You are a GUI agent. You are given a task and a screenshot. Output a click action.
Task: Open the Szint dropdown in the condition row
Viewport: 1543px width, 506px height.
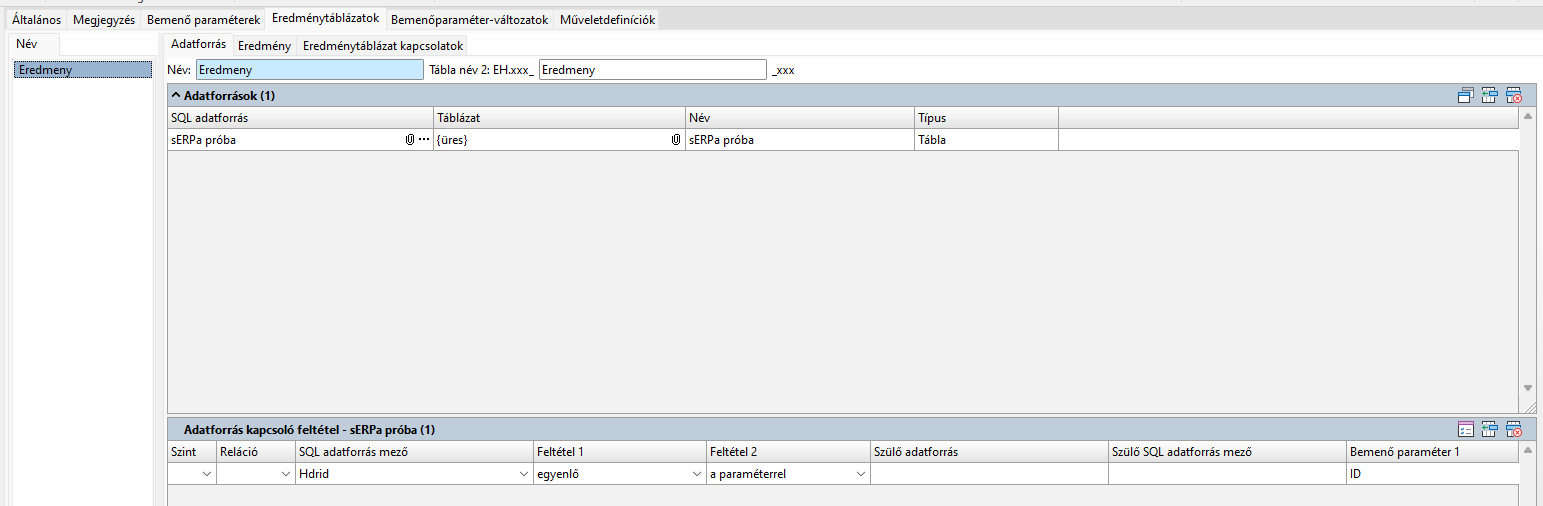pyautogui.click(x=207, y=475)
